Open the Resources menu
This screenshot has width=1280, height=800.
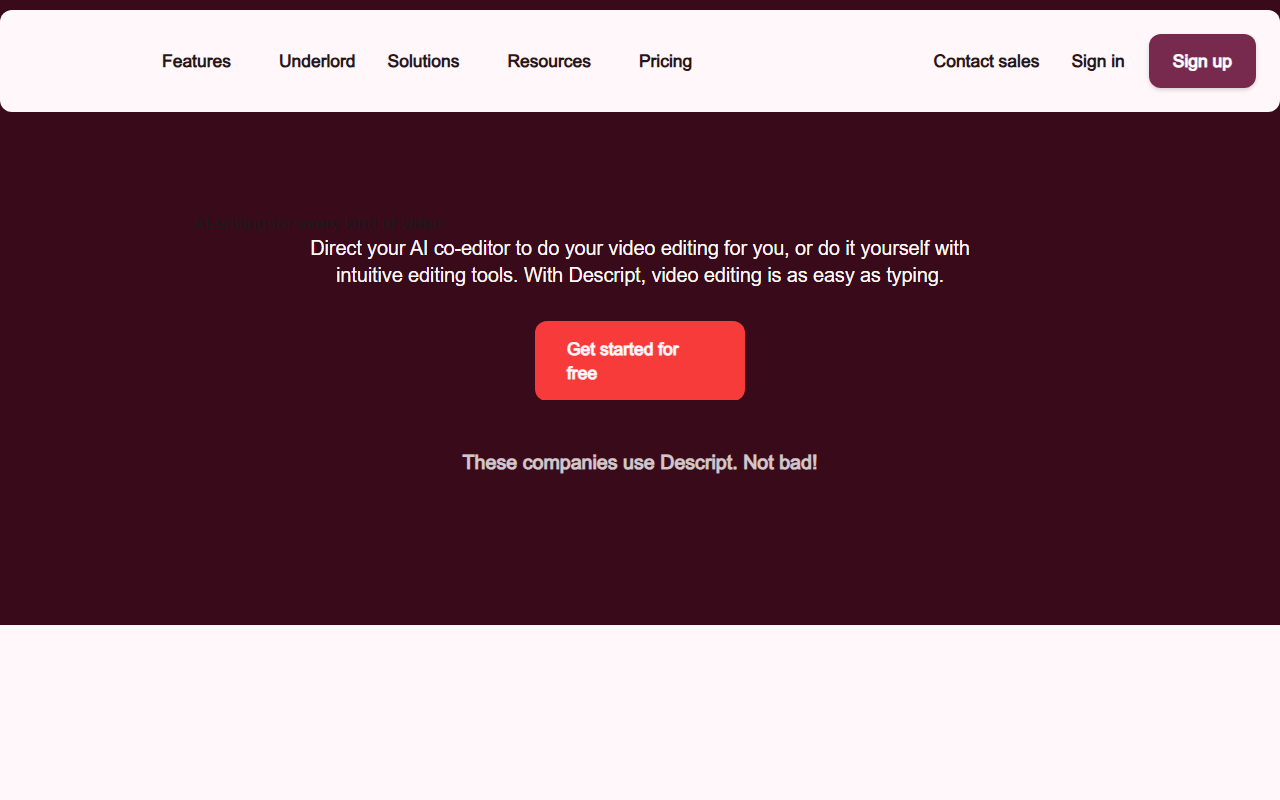click(x=549, y=61)
